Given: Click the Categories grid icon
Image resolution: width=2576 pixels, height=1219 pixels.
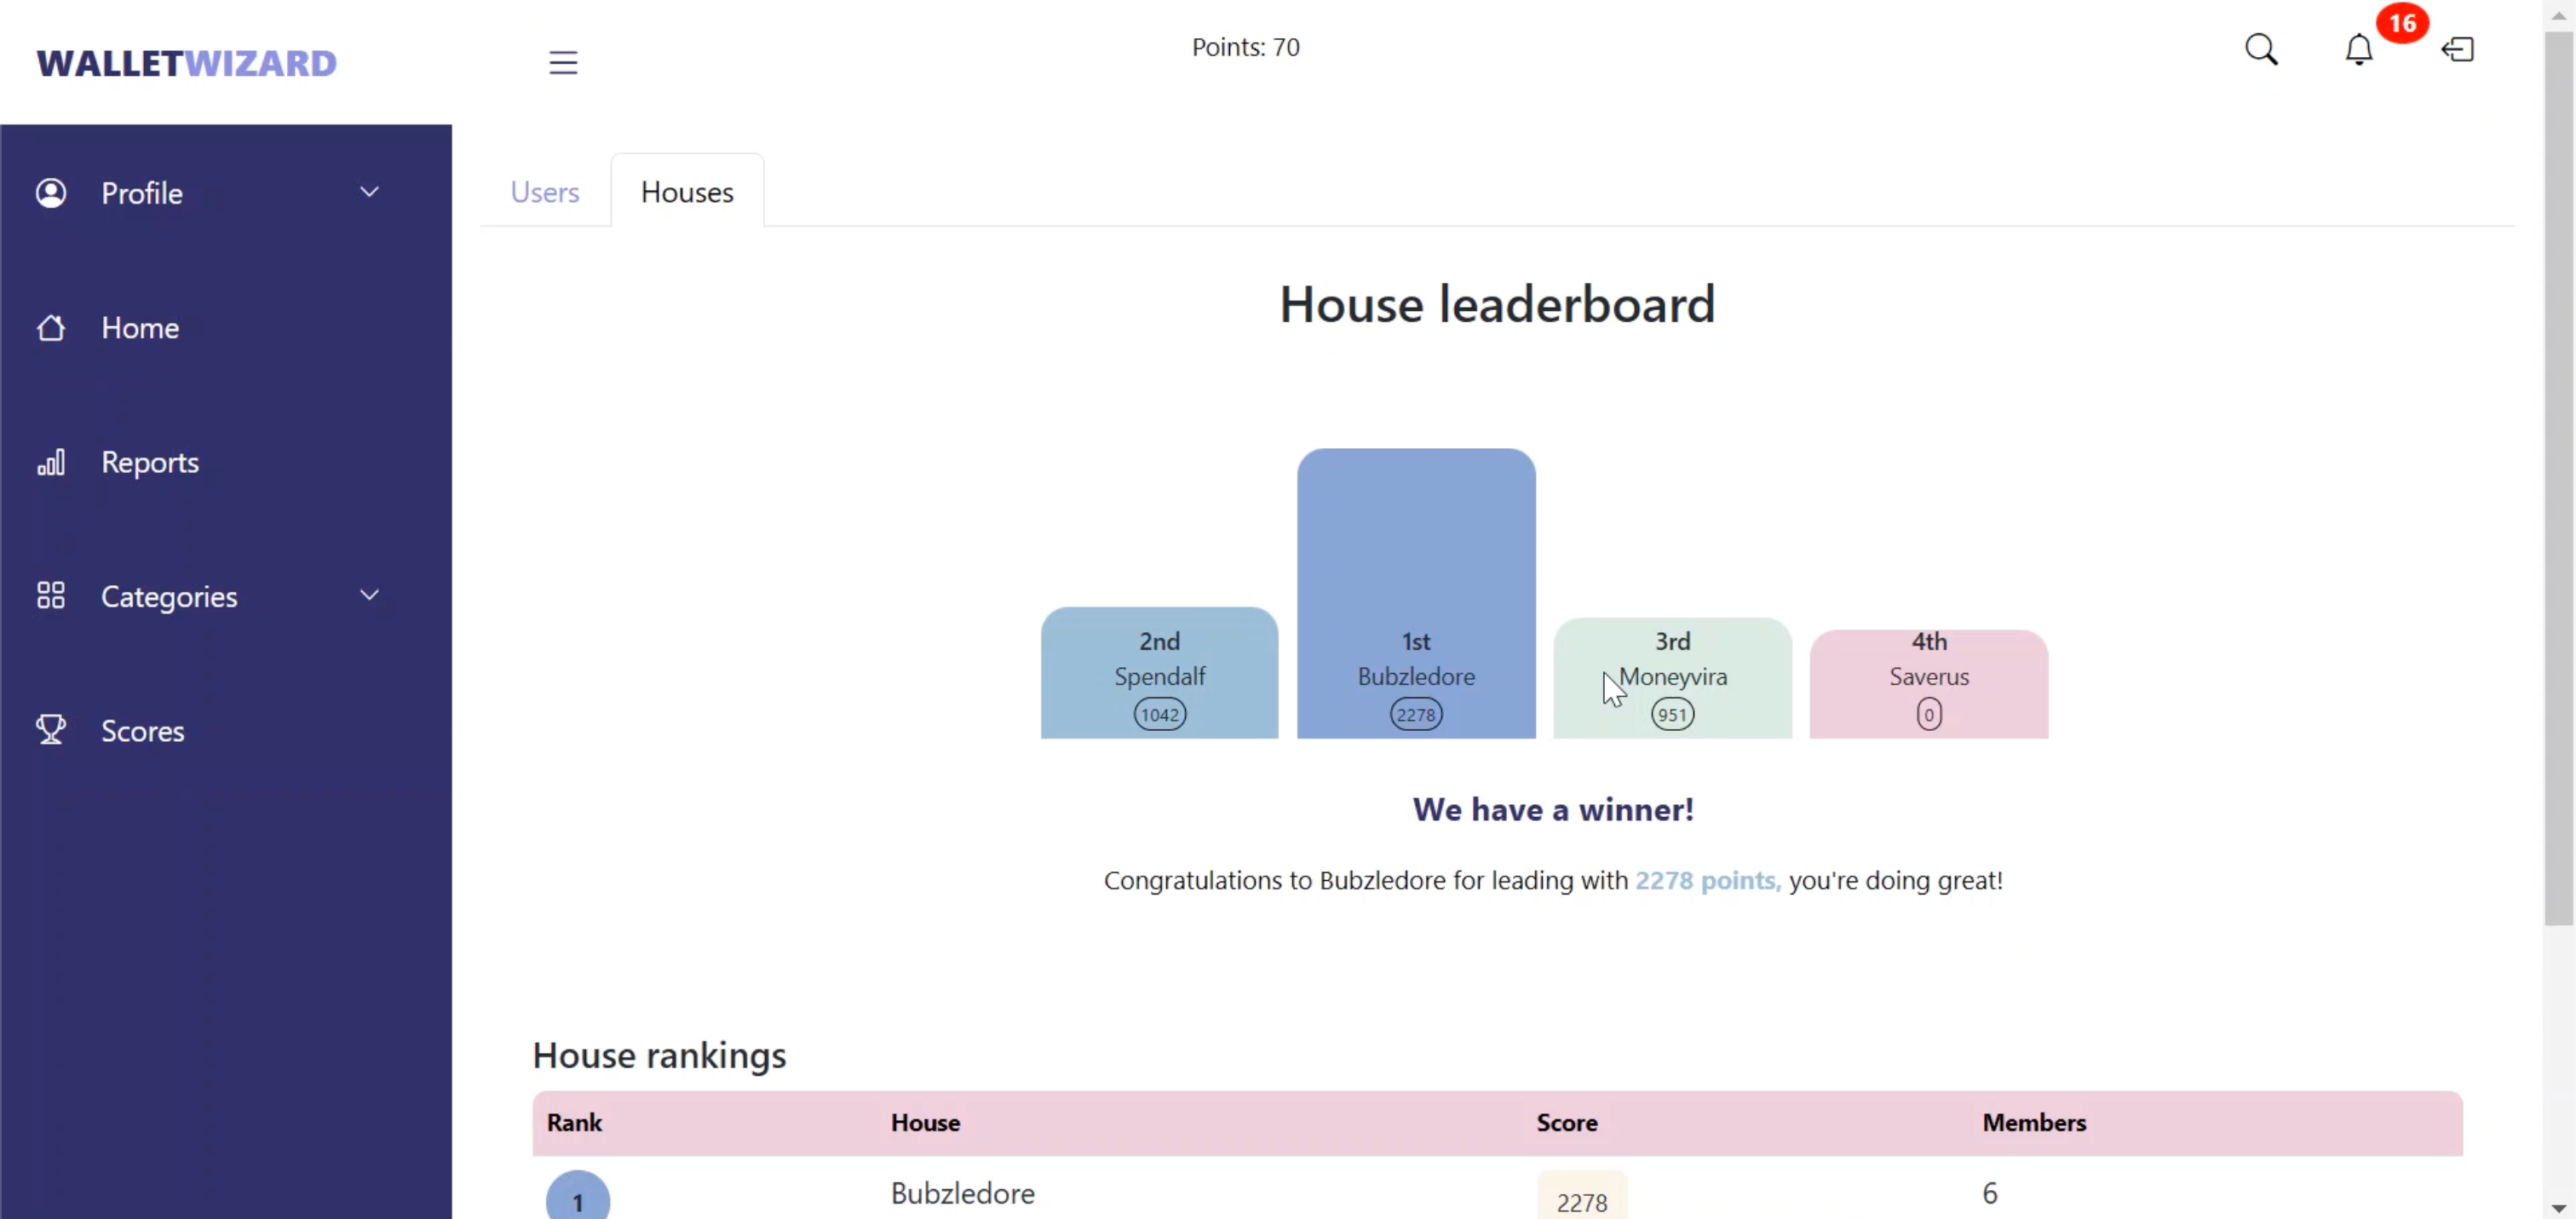Looking at the screenshot, I should coord(51,596).
